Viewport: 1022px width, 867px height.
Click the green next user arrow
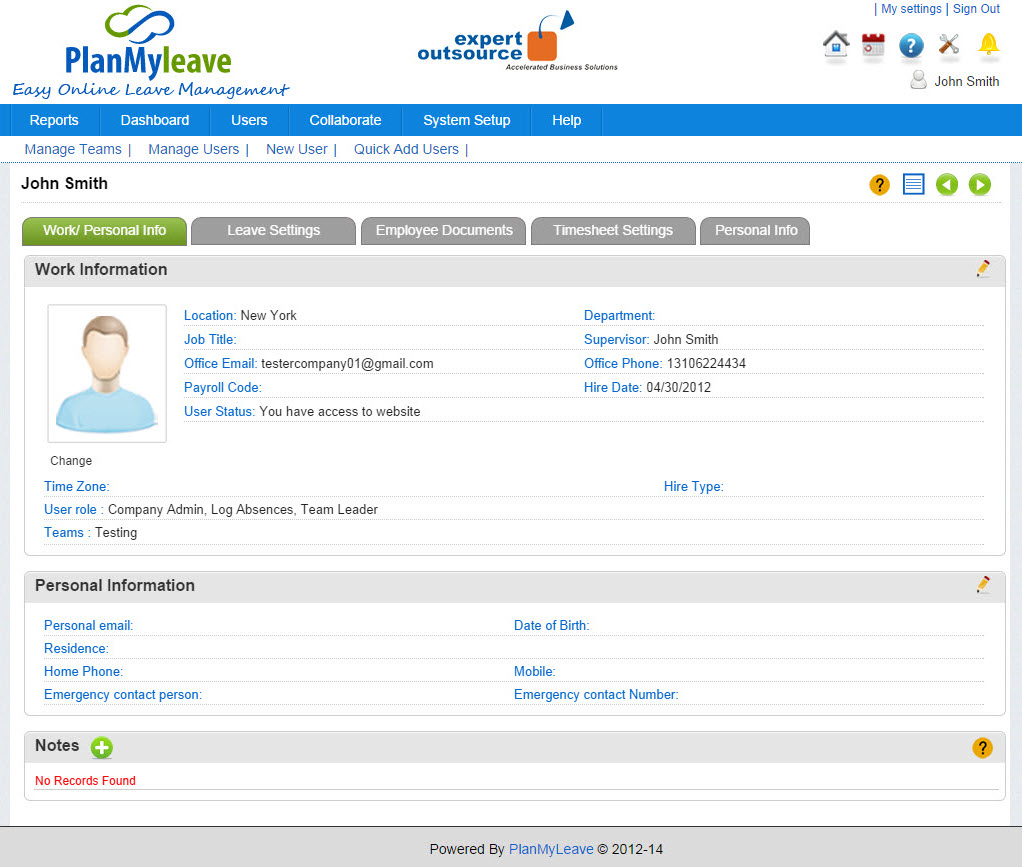point(980,184)
